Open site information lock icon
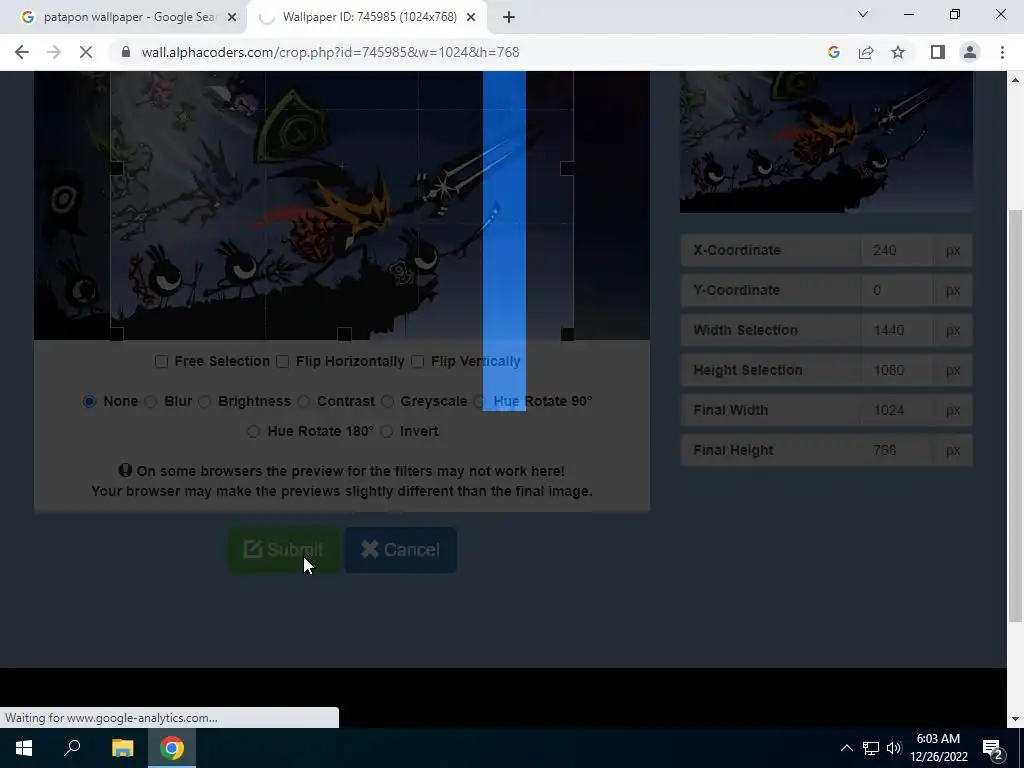 126,52
